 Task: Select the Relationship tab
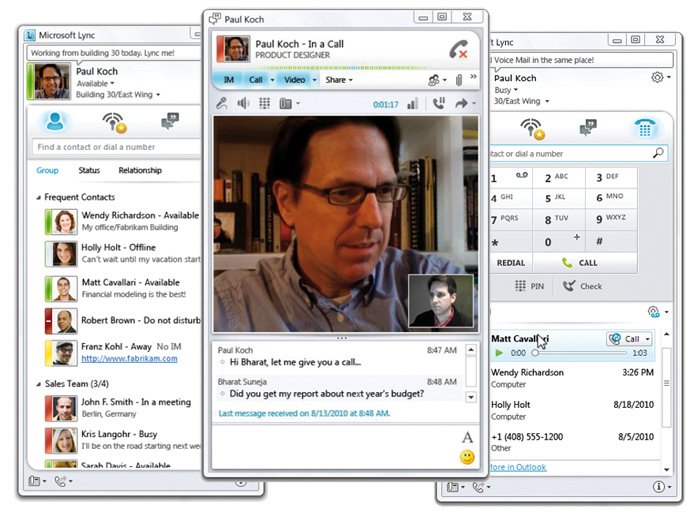(x=140, y=170)
